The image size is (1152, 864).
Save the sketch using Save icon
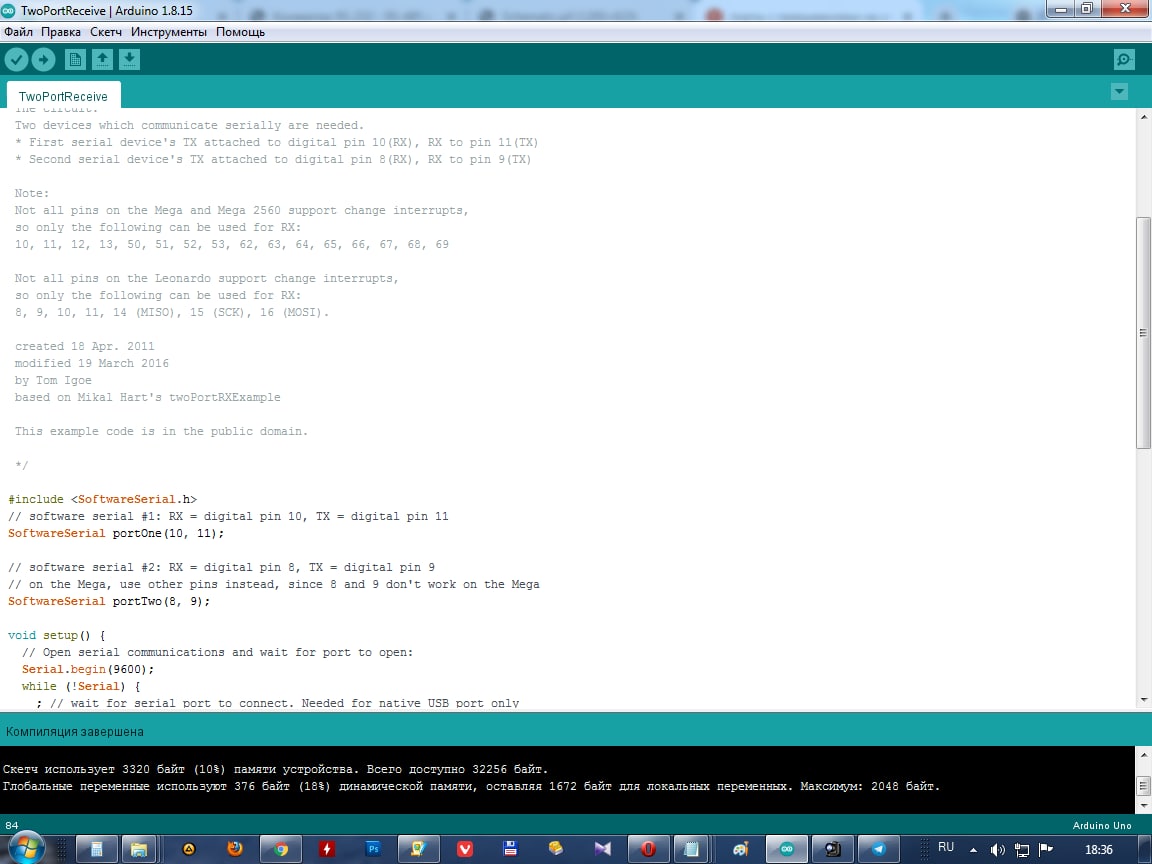tap(129, 60)
